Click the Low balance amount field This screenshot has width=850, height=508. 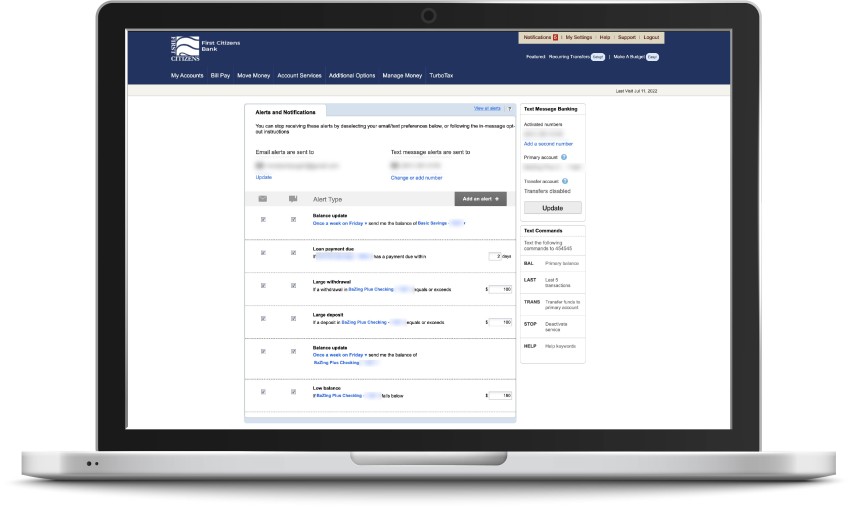[500, 396]
